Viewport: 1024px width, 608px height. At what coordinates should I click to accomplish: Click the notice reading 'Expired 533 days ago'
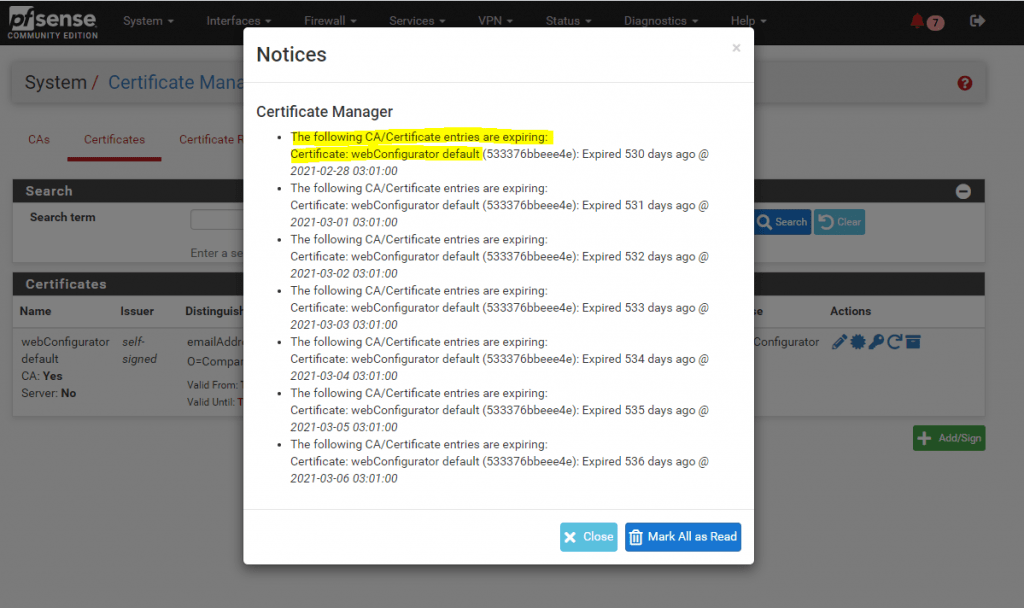pos(500,308)
